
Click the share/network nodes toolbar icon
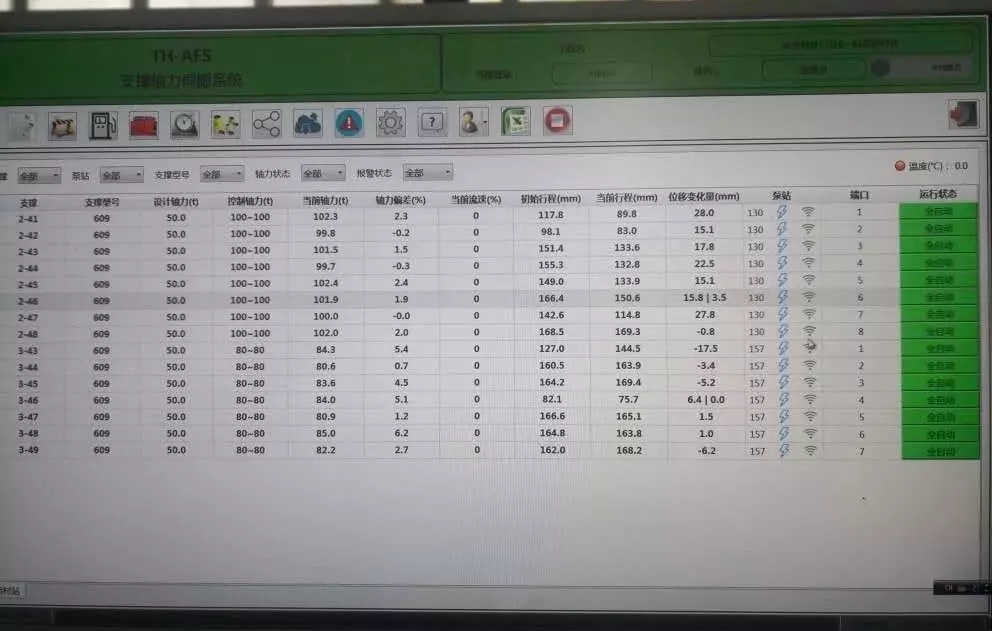[x=266, y=123]
